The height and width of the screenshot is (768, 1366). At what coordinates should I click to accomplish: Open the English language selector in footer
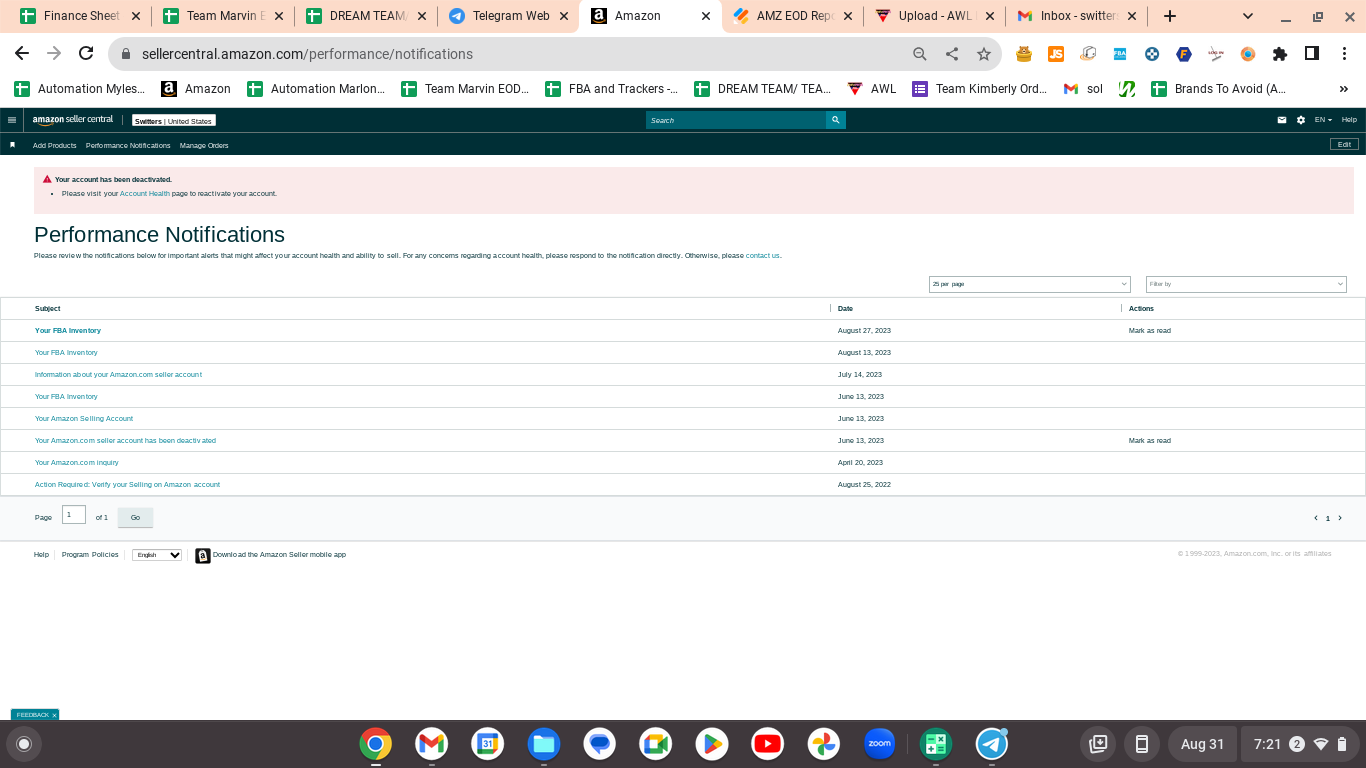point(157,555)
